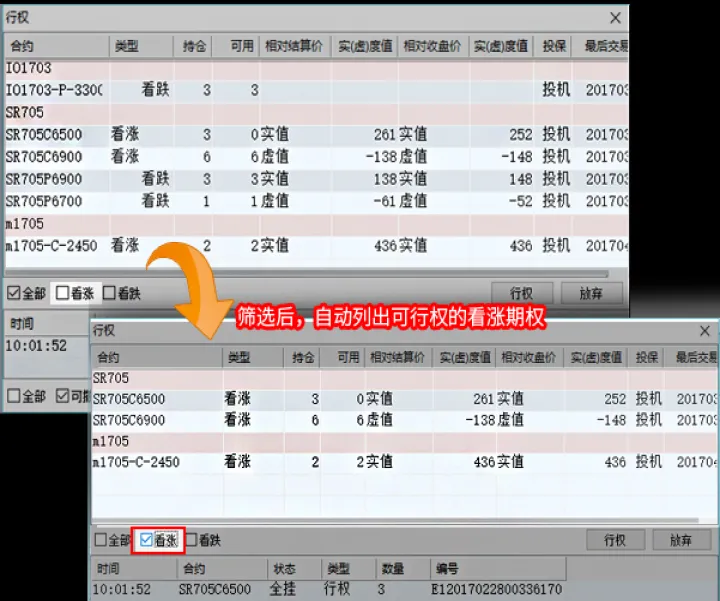
Task: Click the 投保 header in the front window
Action: tap(647, 357)
